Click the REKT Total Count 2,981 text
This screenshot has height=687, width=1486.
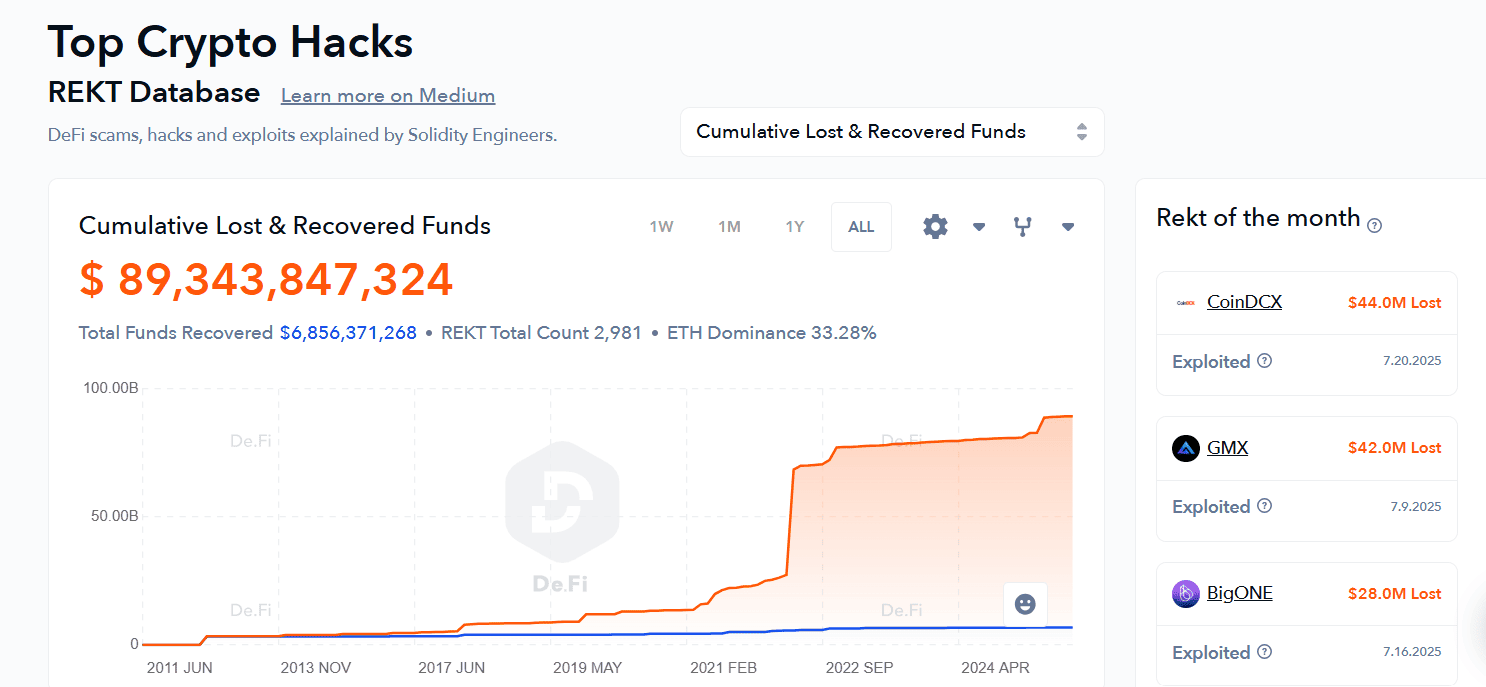pos(541,333)
